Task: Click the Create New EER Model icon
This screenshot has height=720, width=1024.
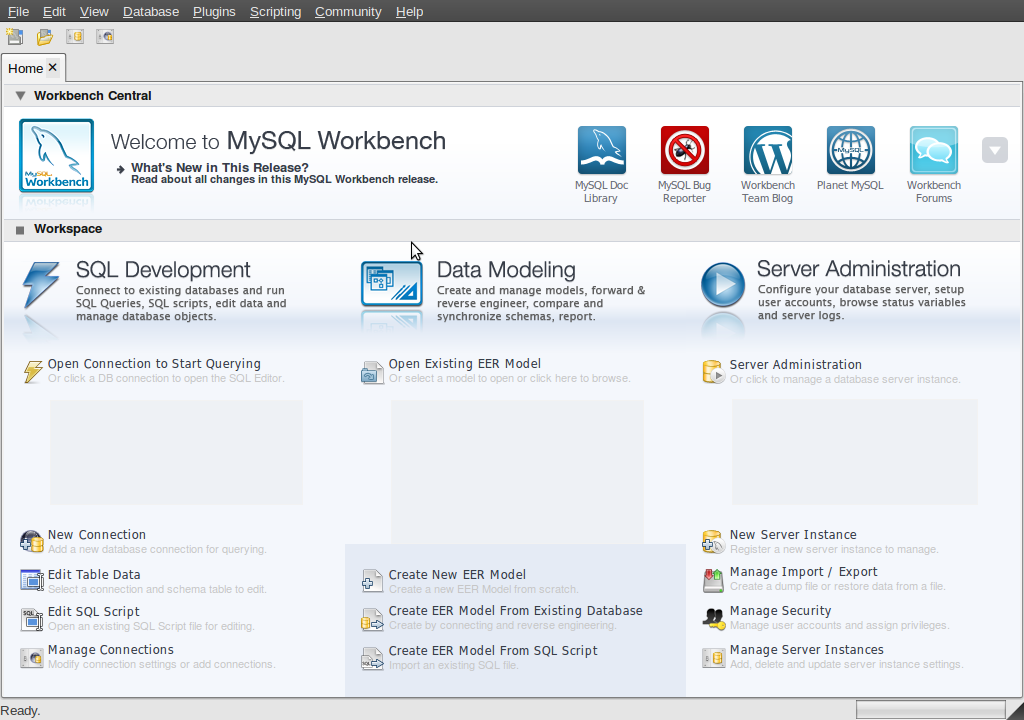Action: point(372,581)
